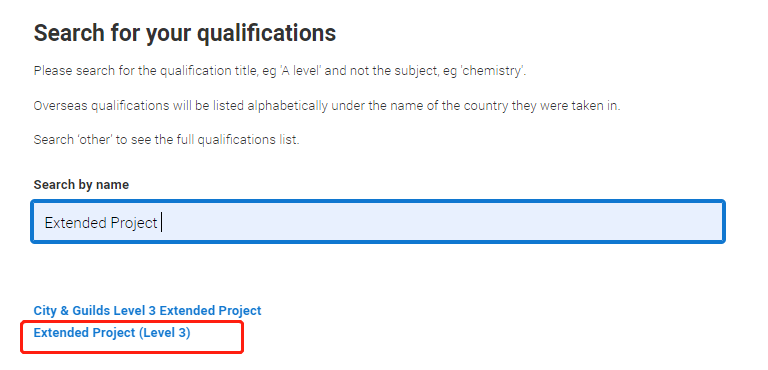Focus the Search by name input field
Image resolution: width=768 pixels, height=370 pixels.
click(378, 221)
